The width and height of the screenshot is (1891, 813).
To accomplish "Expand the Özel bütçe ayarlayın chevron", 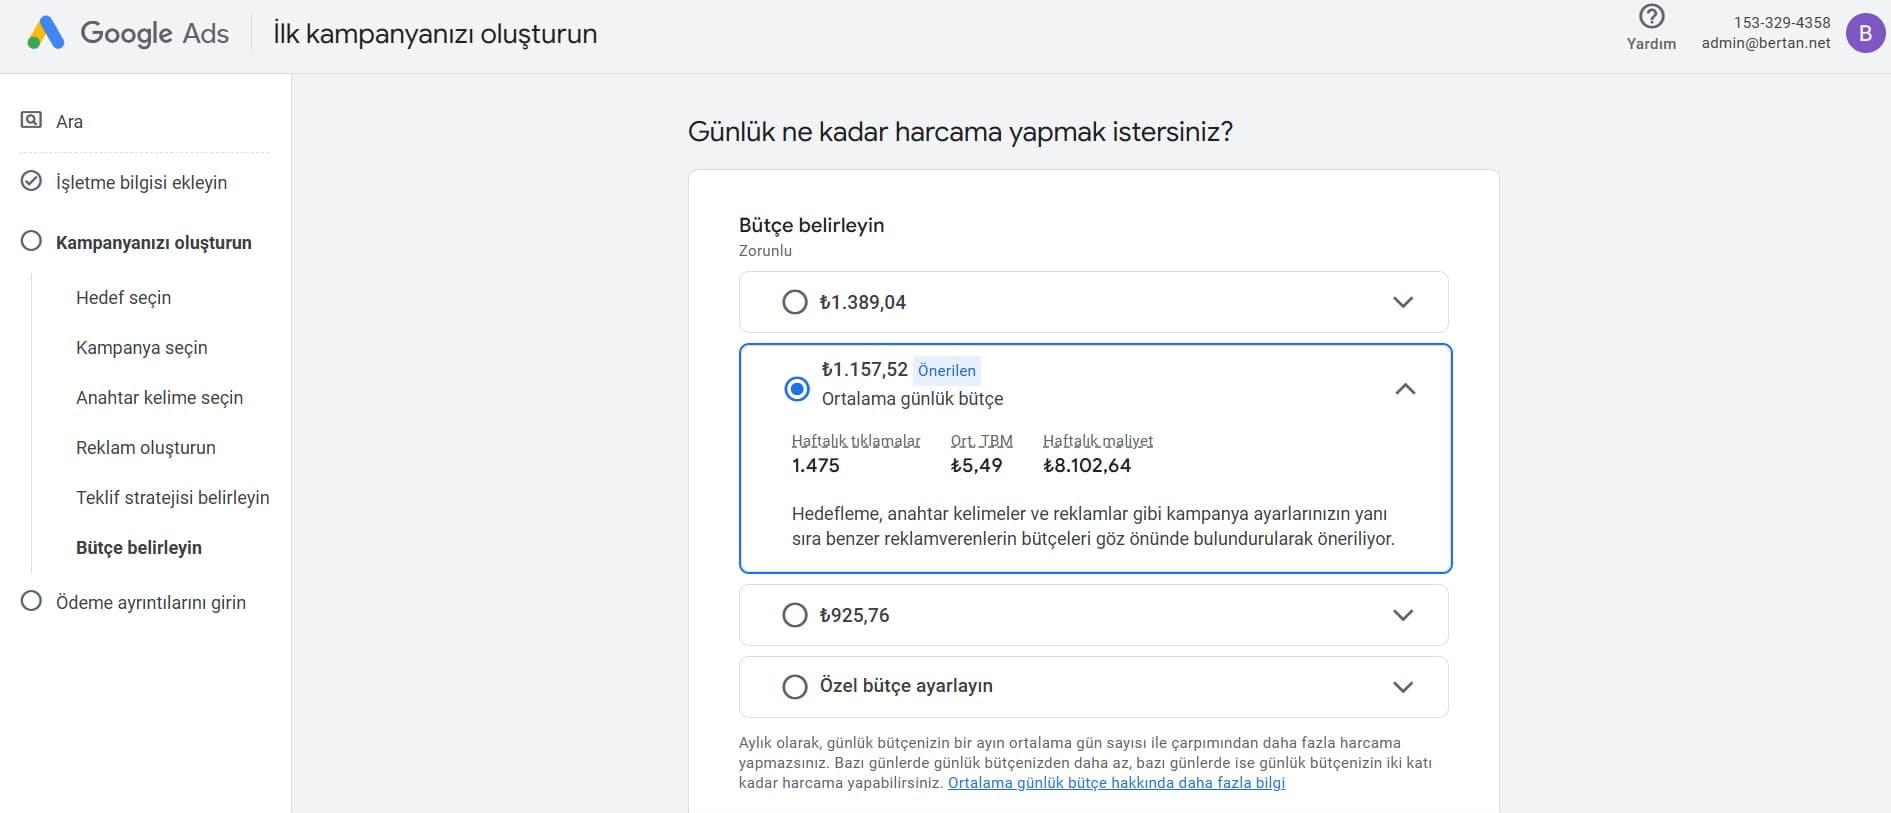I will click(1403, 687).
